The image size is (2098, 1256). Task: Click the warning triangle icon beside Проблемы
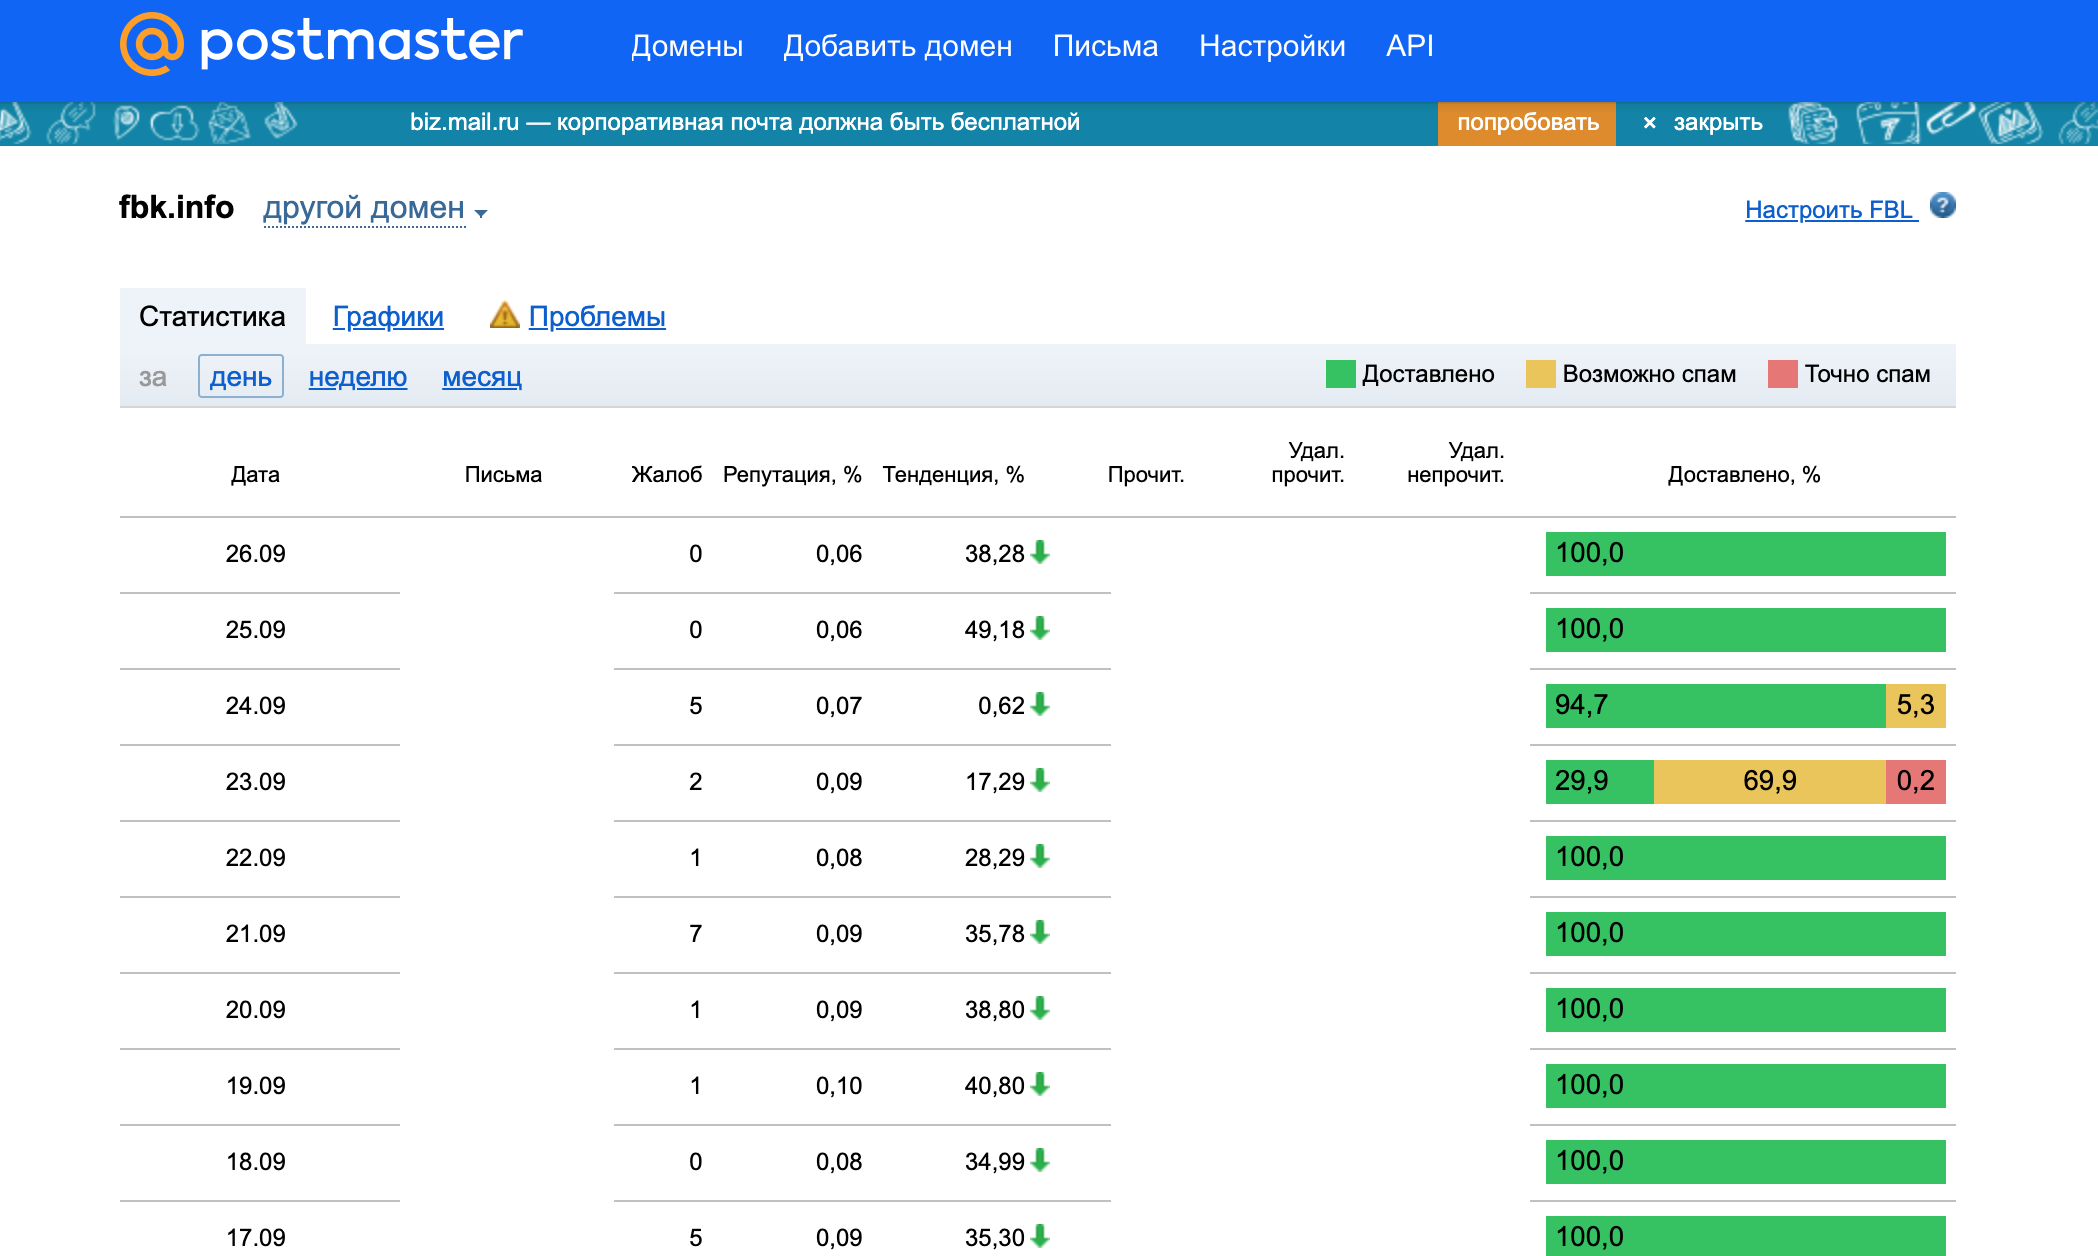tap(504, 316)
